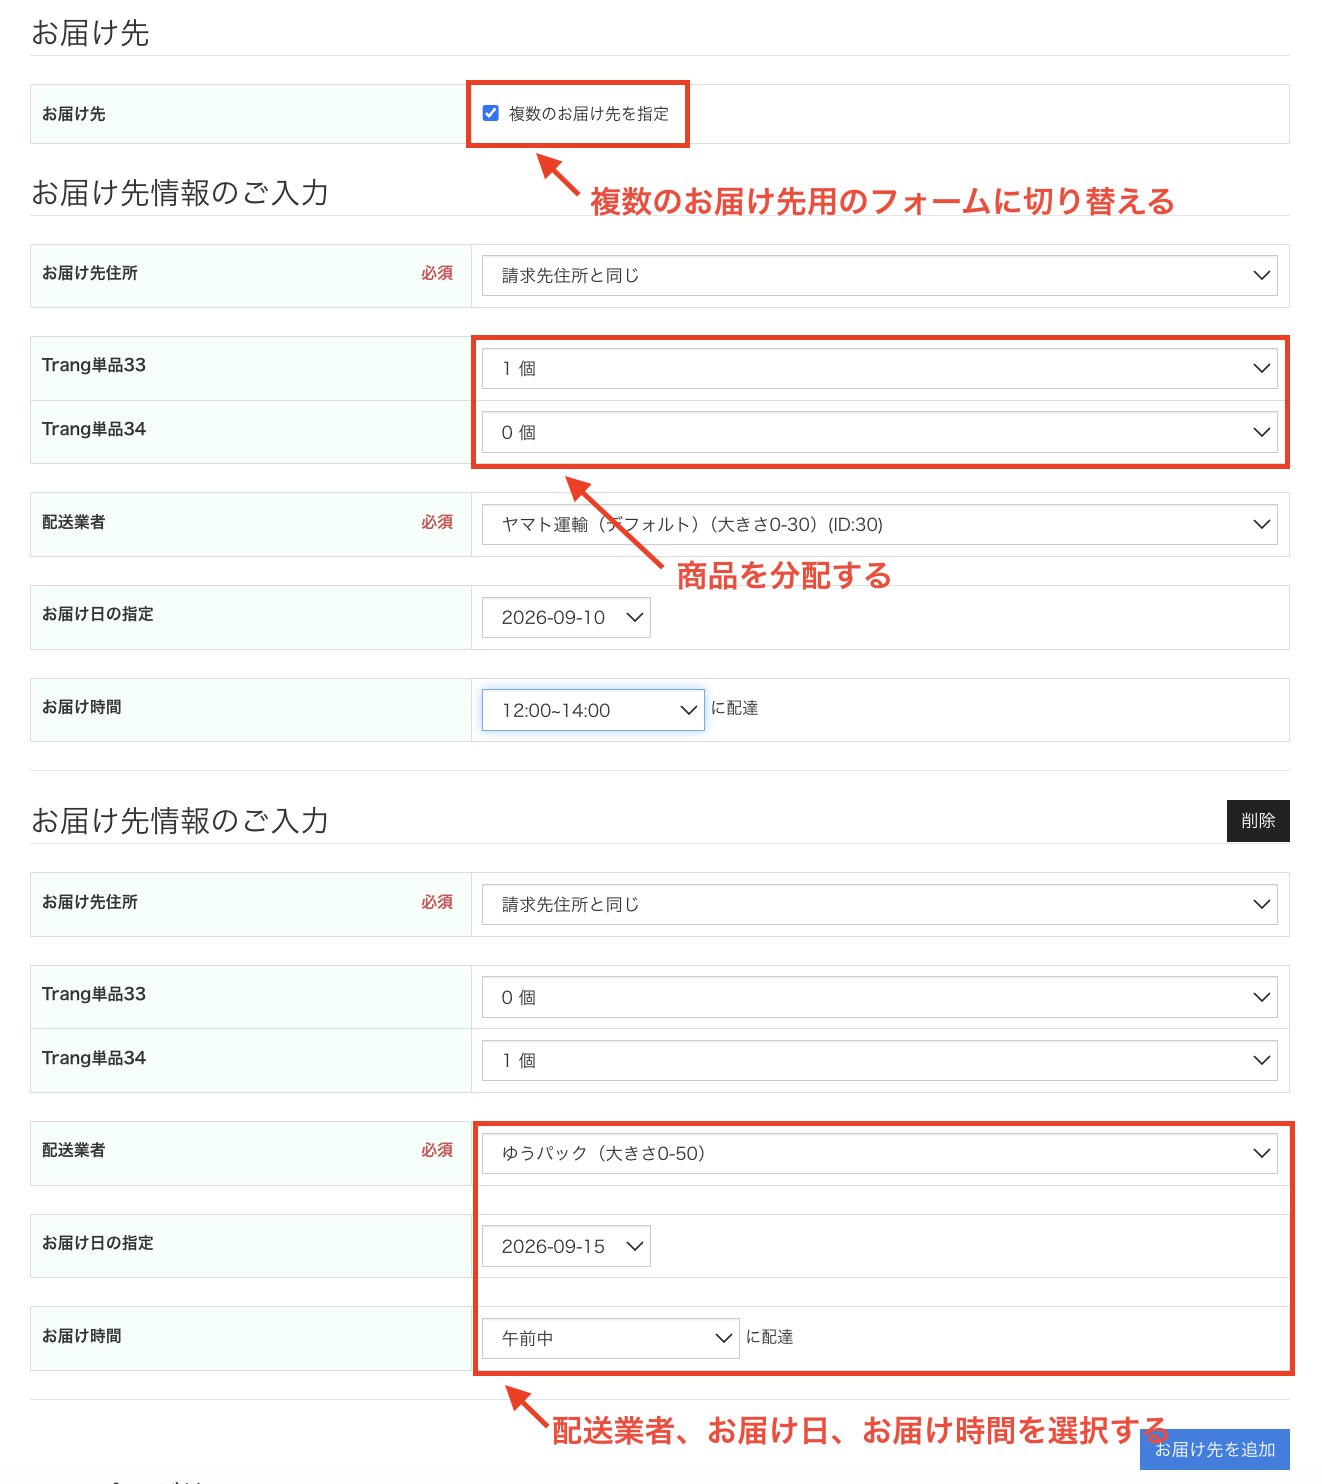The width and height of the screenshot is (1322, 1484).
Task: Click the お届け日の指定 label beside 2026-09-15
Action: click(x=98, y=1243)
